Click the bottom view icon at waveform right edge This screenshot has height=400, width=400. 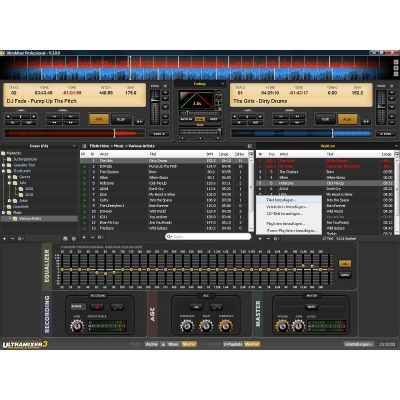[396, 74]
